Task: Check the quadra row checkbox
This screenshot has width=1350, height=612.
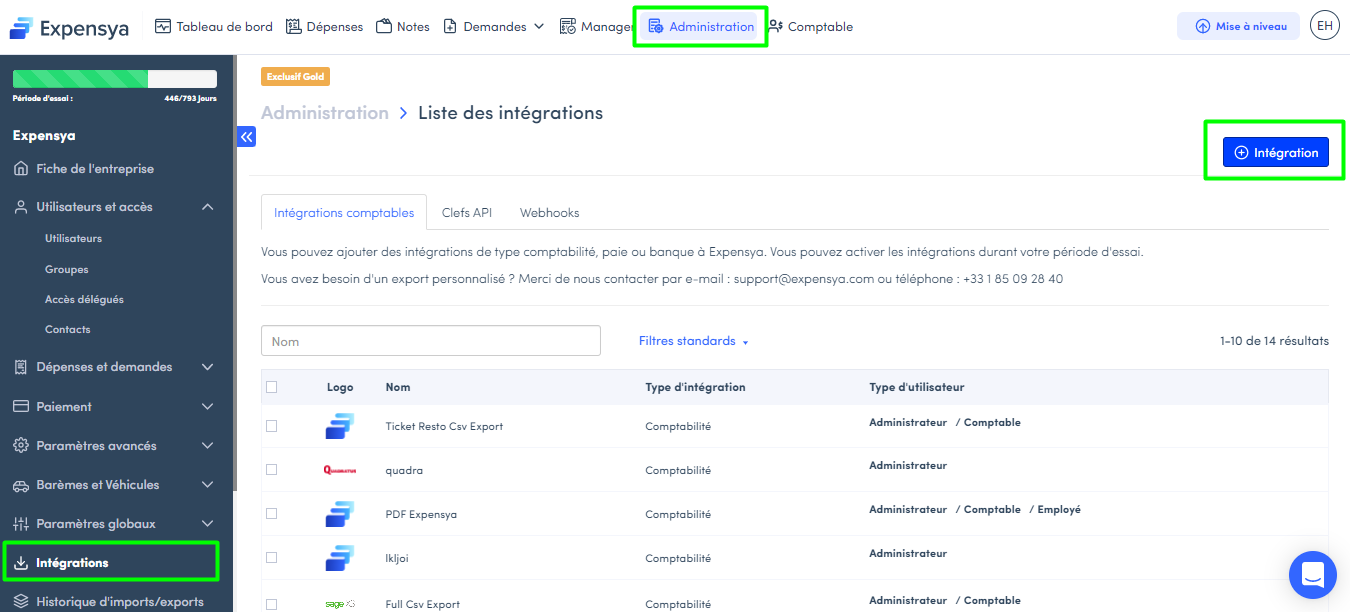Action: [271, 470]
